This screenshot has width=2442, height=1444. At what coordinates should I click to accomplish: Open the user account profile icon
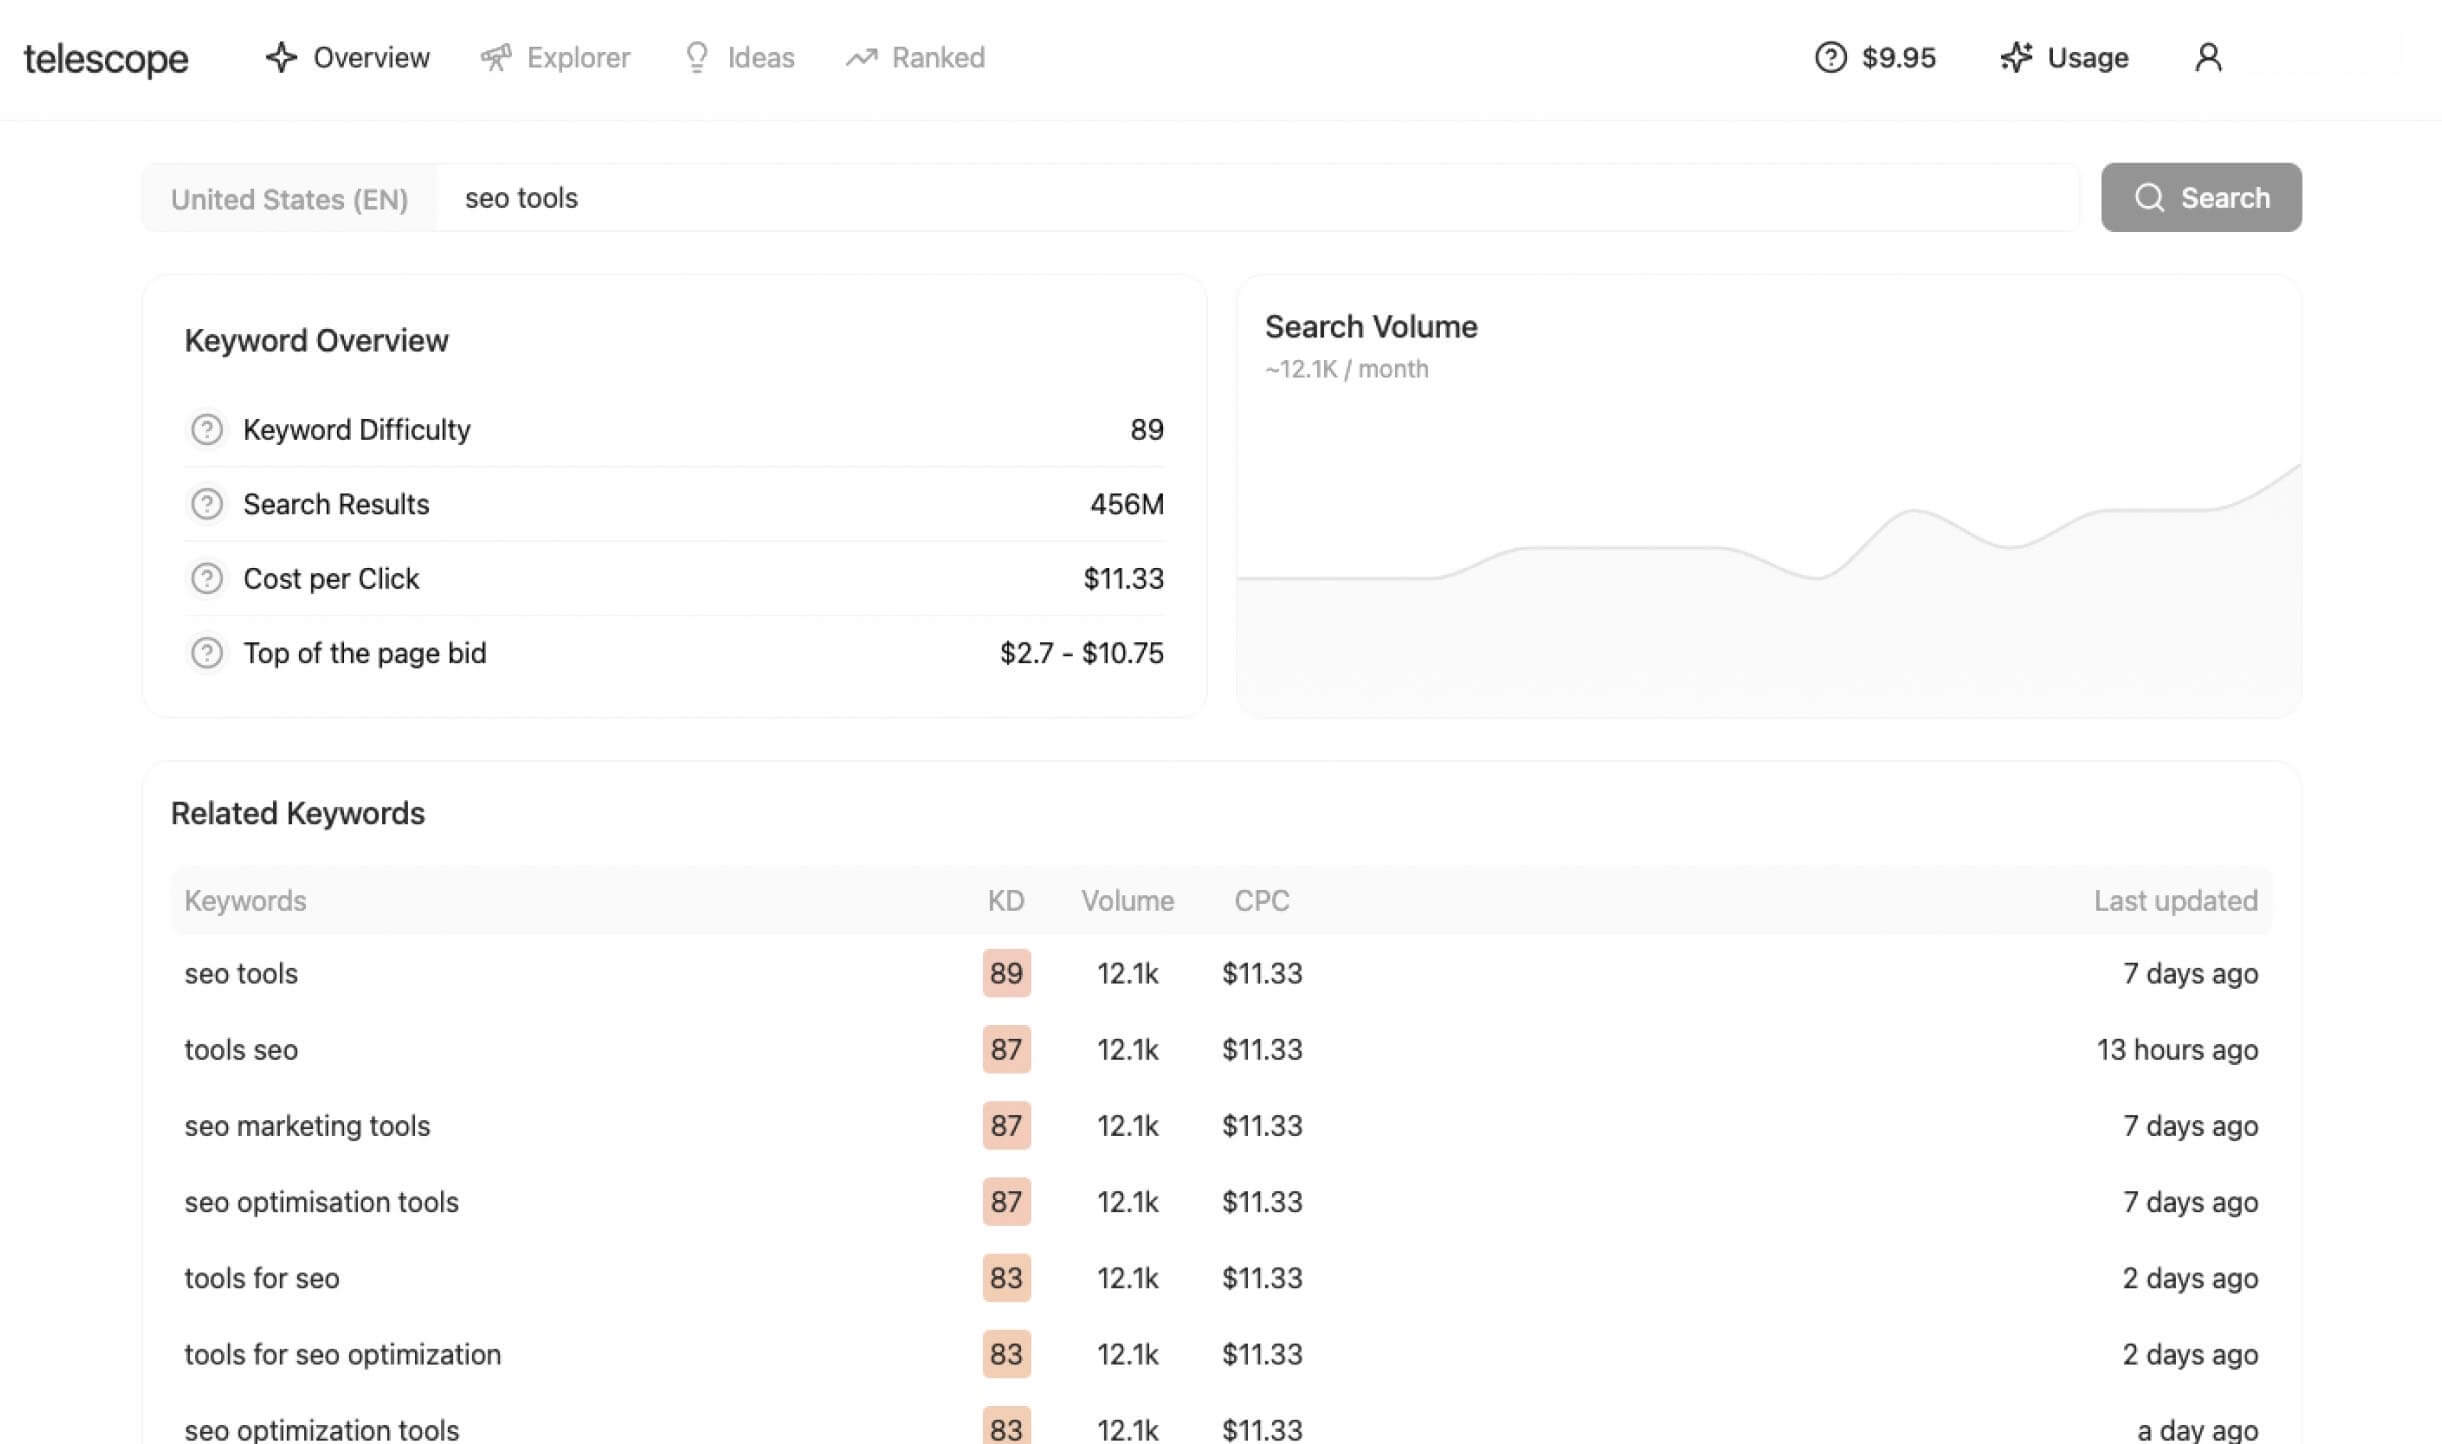coord(2208,58)
